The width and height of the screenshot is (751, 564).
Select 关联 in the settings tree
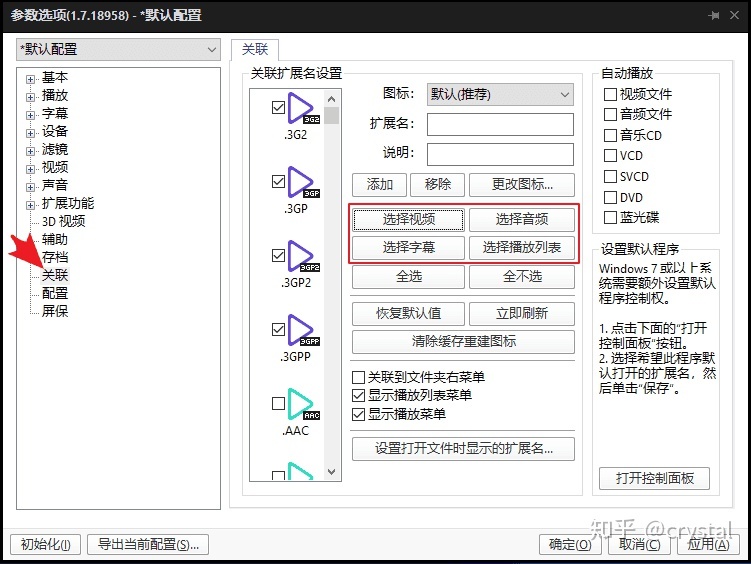tap(55, 275)
